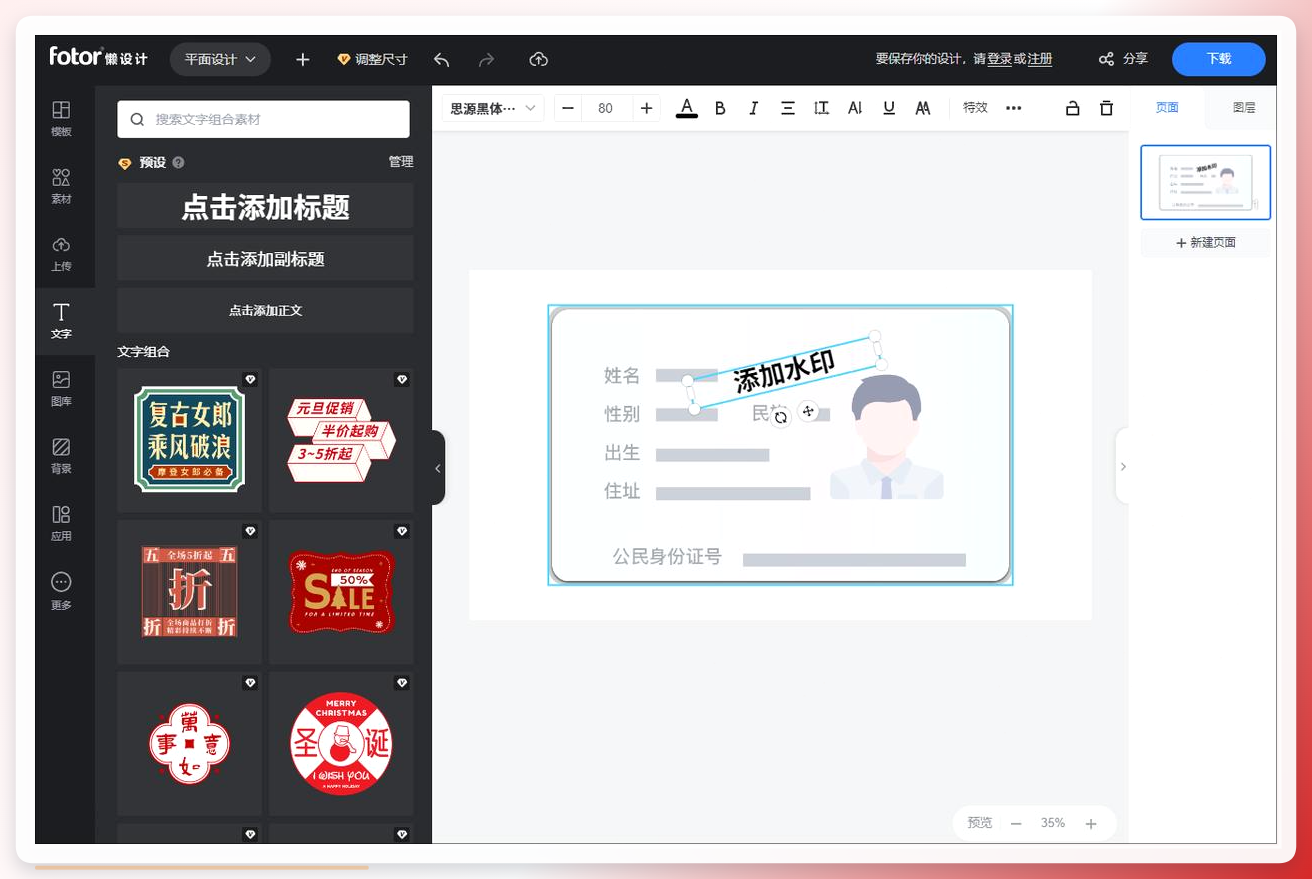Switch to the 页面 pages tab
The width and height of the screenshot is (1312, 879).
click(1167, 108)
